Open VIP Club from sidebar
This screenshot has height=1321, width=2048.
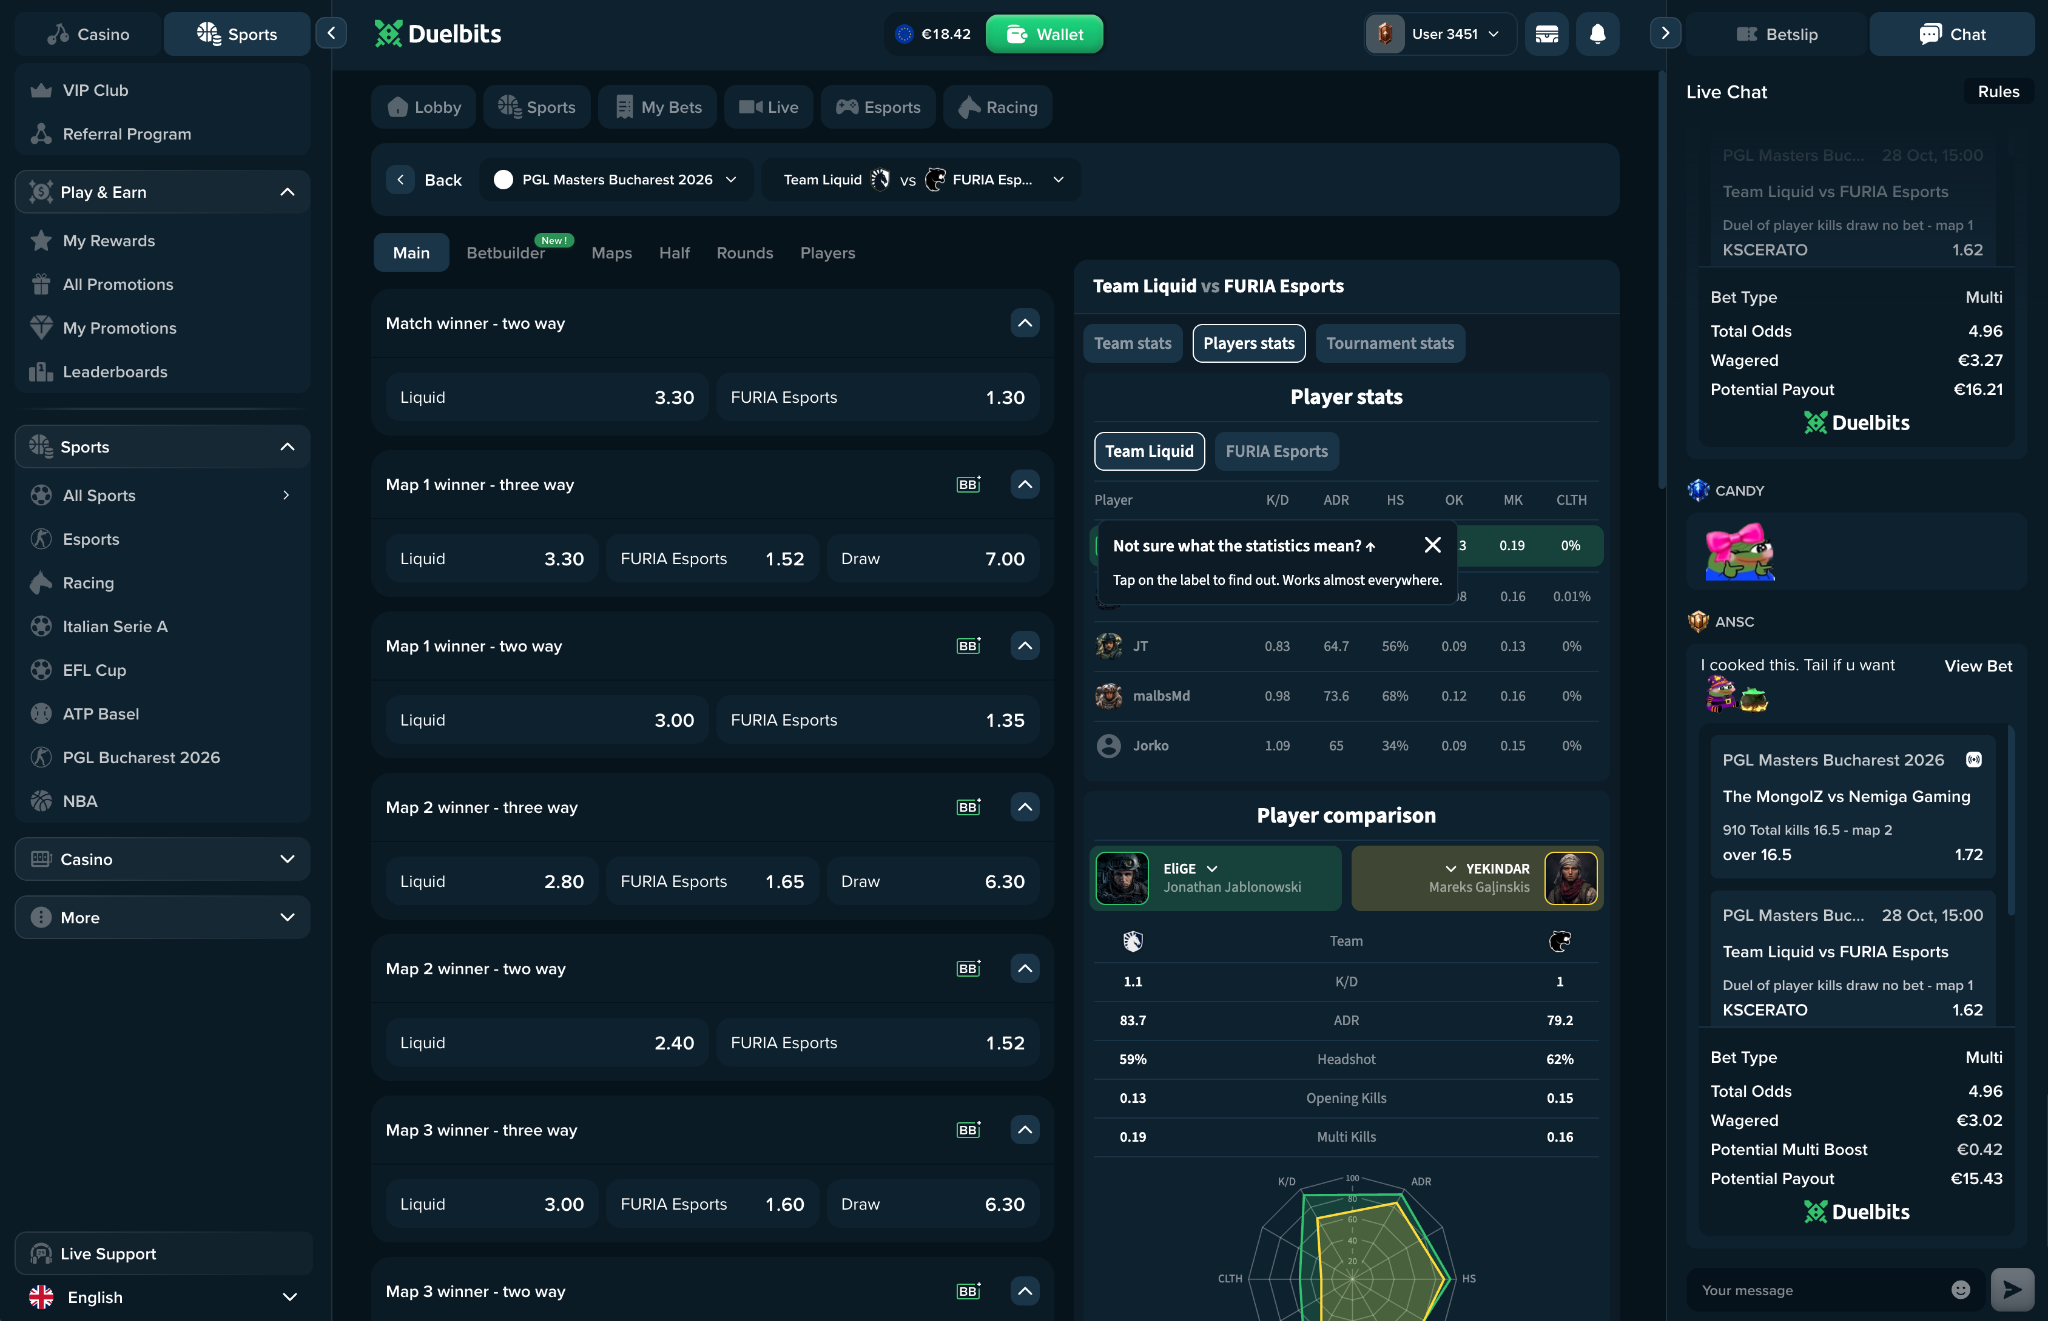[162, 90]
